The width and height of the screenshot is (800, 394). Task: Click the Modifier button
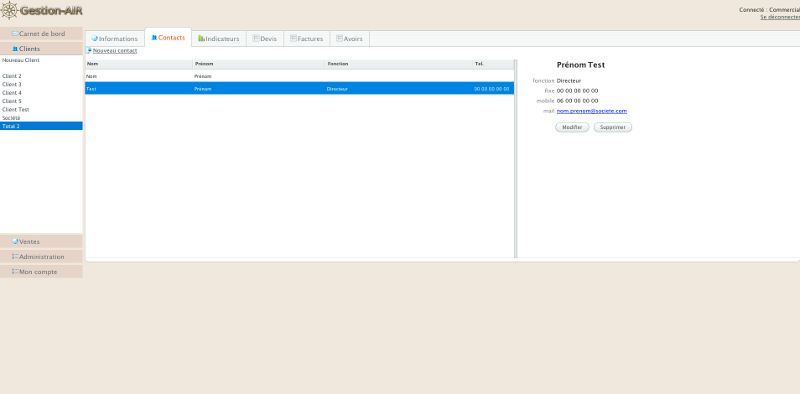point(572,127)
